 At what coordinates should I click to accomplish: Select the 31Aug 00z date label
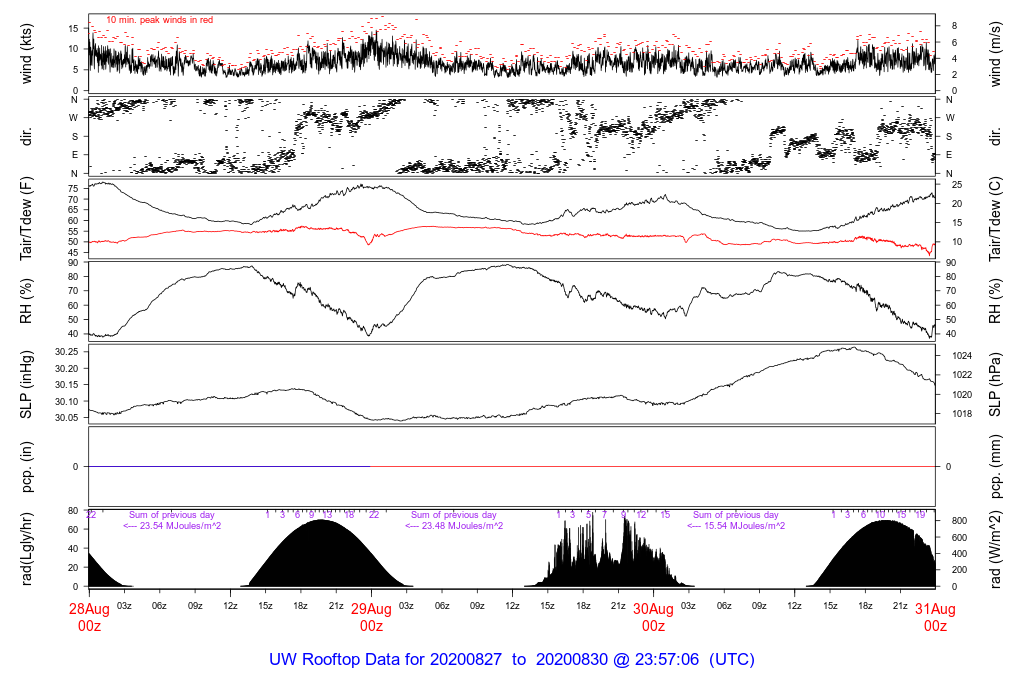click(935, 616)
